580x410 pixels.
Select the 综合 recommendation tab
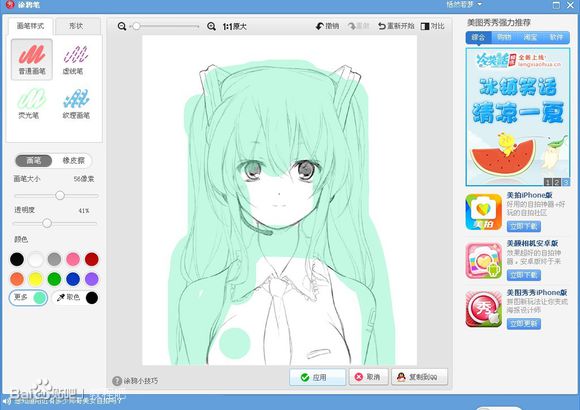click(478, 37)
